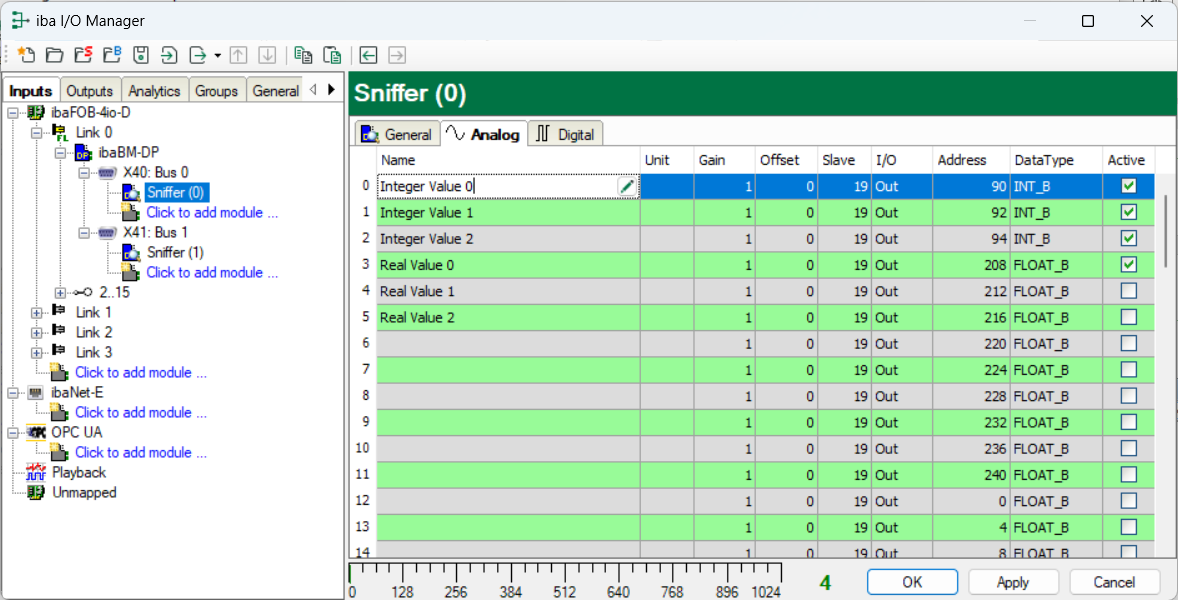Viewport: 1178px width, 600px height.
Task: Click the green left arrow toolbar icon
Action: click(x=368, y=55)
